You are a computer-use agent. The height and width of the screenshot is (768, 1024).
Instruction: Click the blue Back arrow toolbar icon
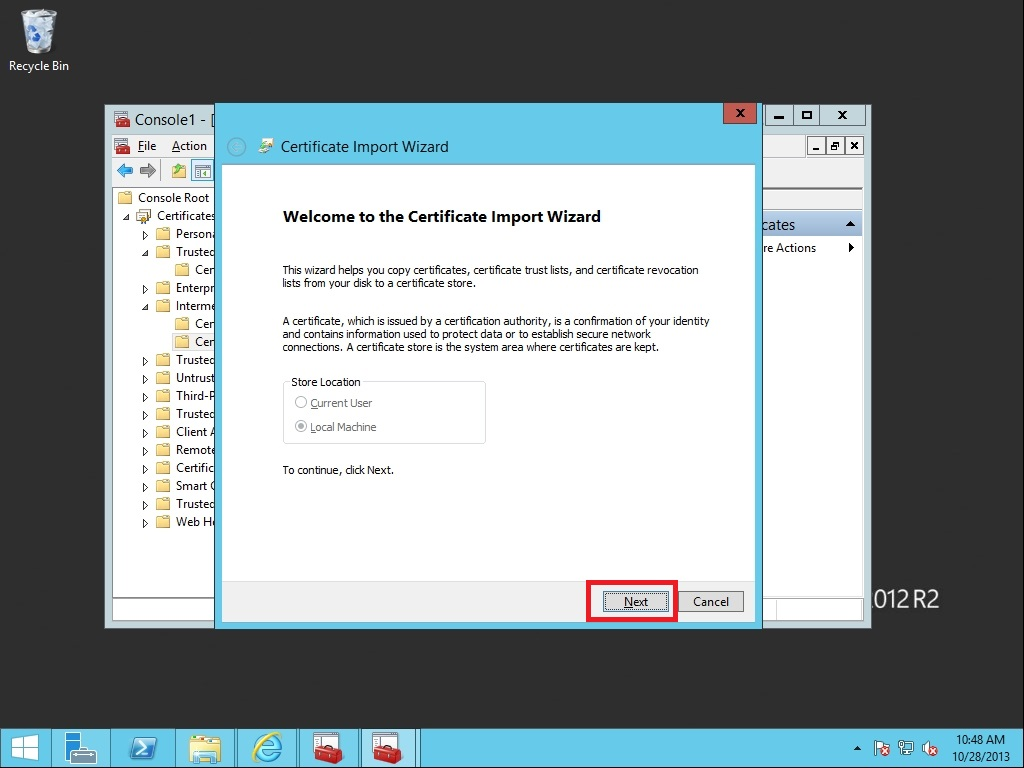tap(125, 171)
